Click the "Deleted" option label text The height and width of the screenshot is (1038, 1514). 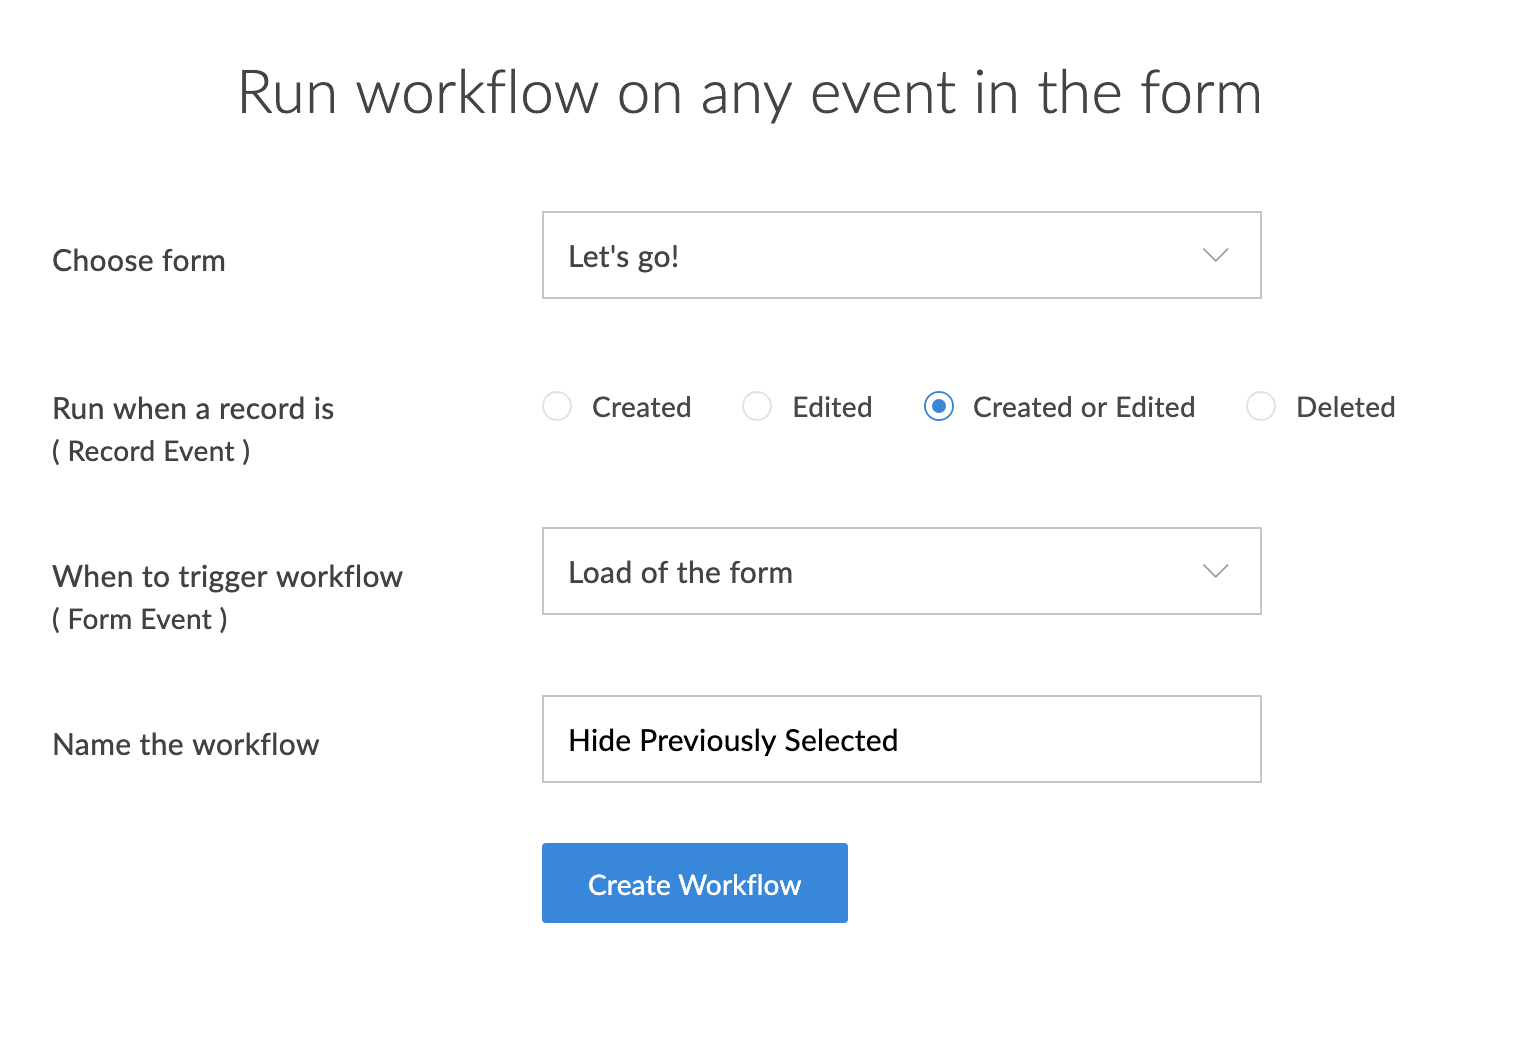click(1345, 407)
